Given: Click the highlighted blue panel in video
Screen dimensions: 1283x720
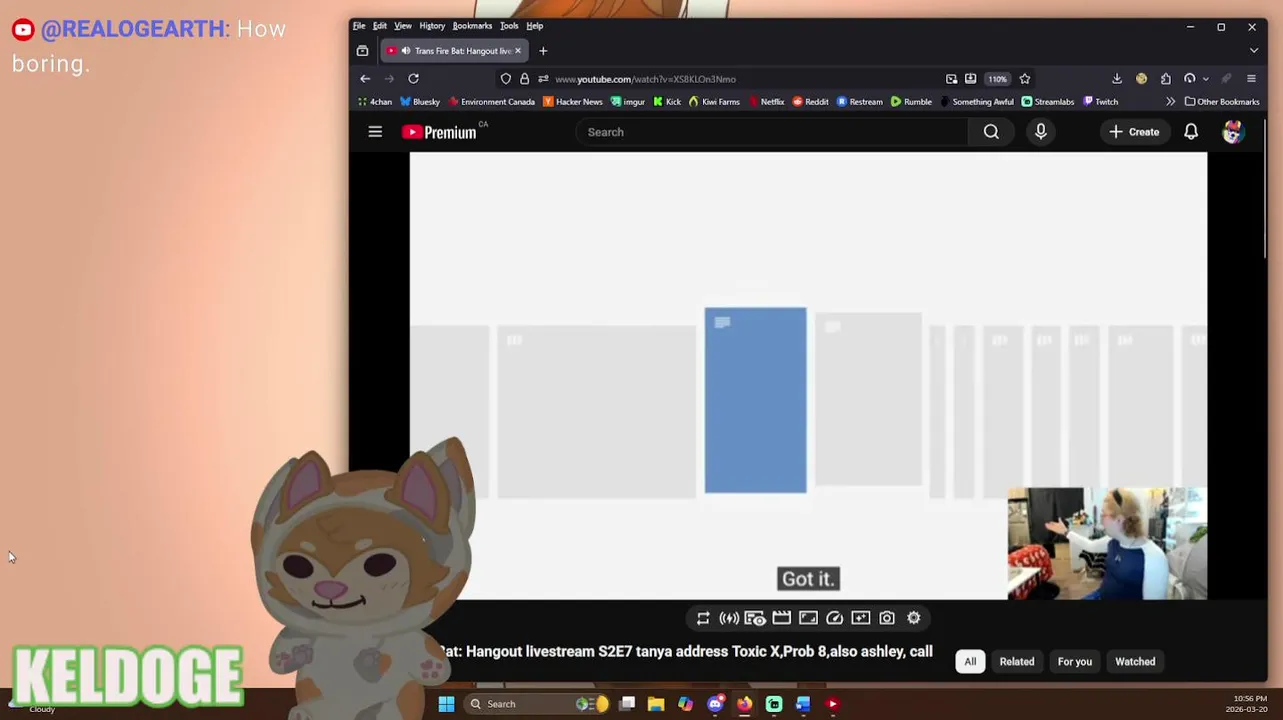Looking at the screenshot, I should coord(755,400).
